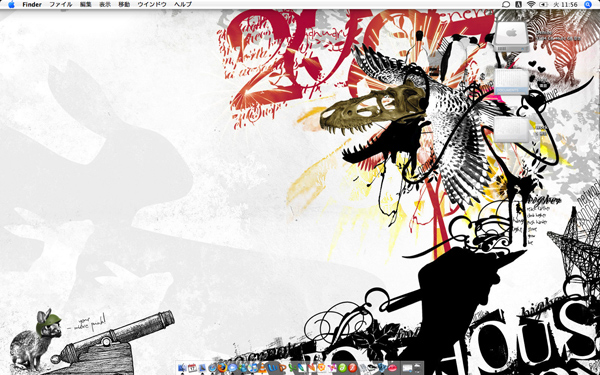Open the Wi-Fi status menu
The width and height of the screenshot is (600, 375).
pyautogui.click(x=530, y=5)
